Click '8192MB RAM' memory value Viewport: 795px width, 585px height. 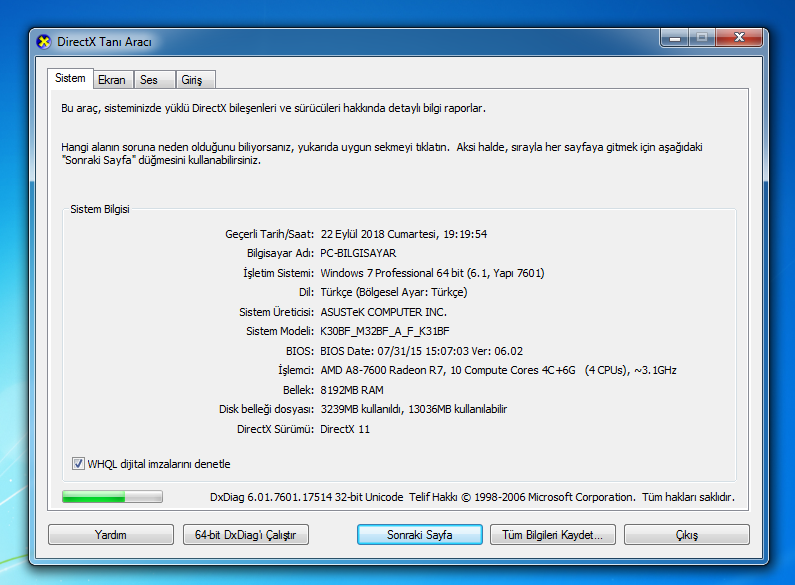(x=352, y=390)
